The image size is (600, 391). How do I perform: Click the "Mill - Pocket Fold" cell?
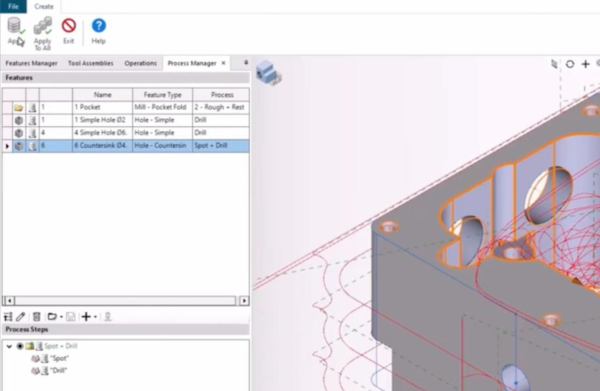pyautogui.click(x=163, y=107)
